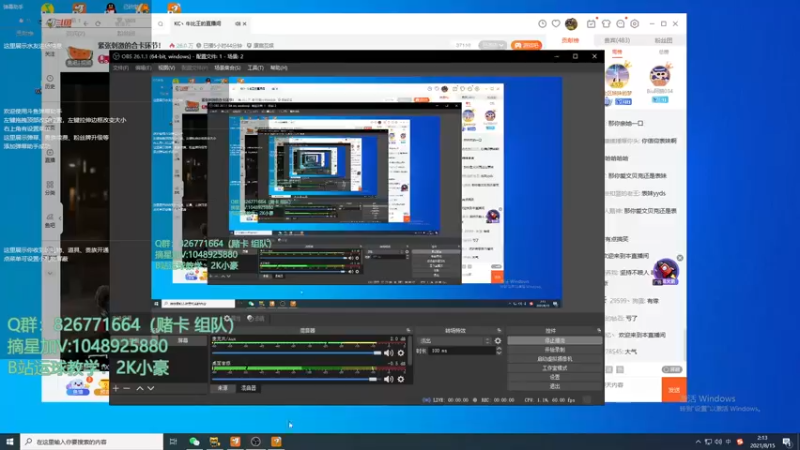Increase transition duration with the stepper arrows

498,349
